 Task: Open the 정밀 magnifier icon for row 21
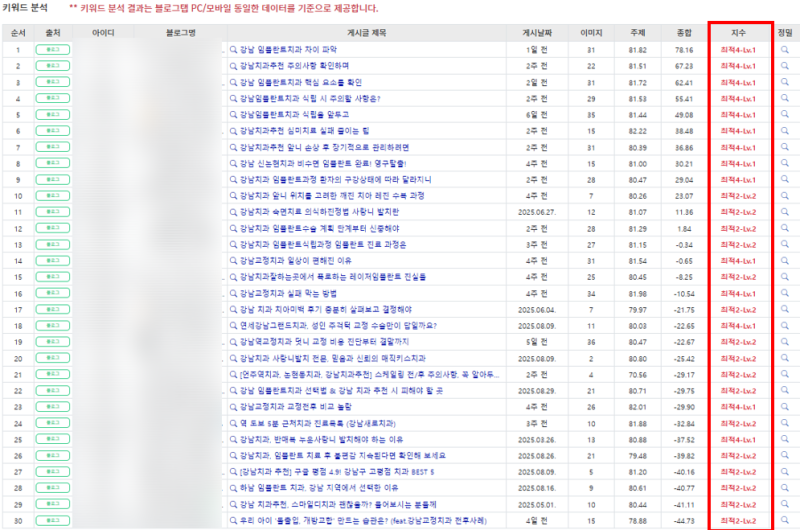click(785, 374)
